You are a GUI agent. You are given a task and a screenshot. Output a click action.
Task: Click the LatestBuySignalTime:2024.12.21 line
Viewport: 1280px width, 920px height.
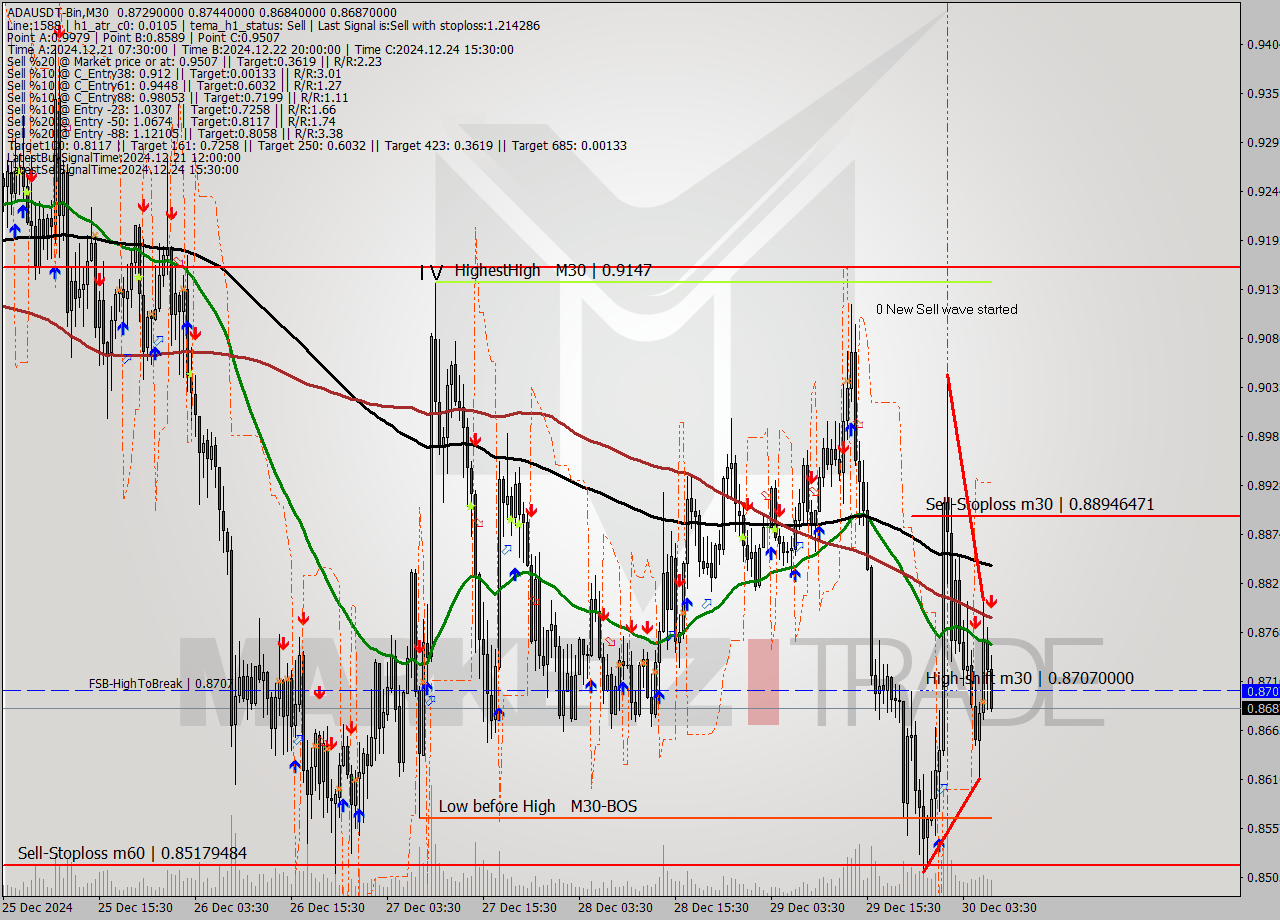(123, 157)
